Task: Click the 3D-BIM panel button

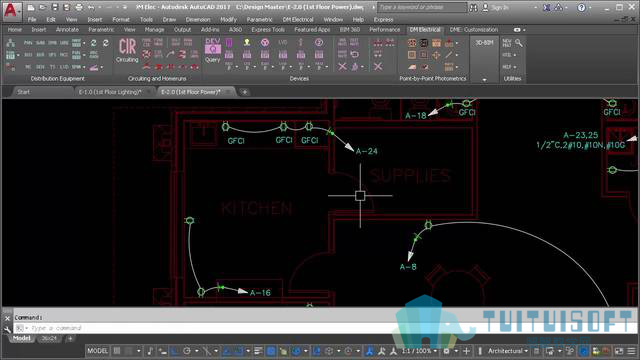Action: click(x=484, y=42)
